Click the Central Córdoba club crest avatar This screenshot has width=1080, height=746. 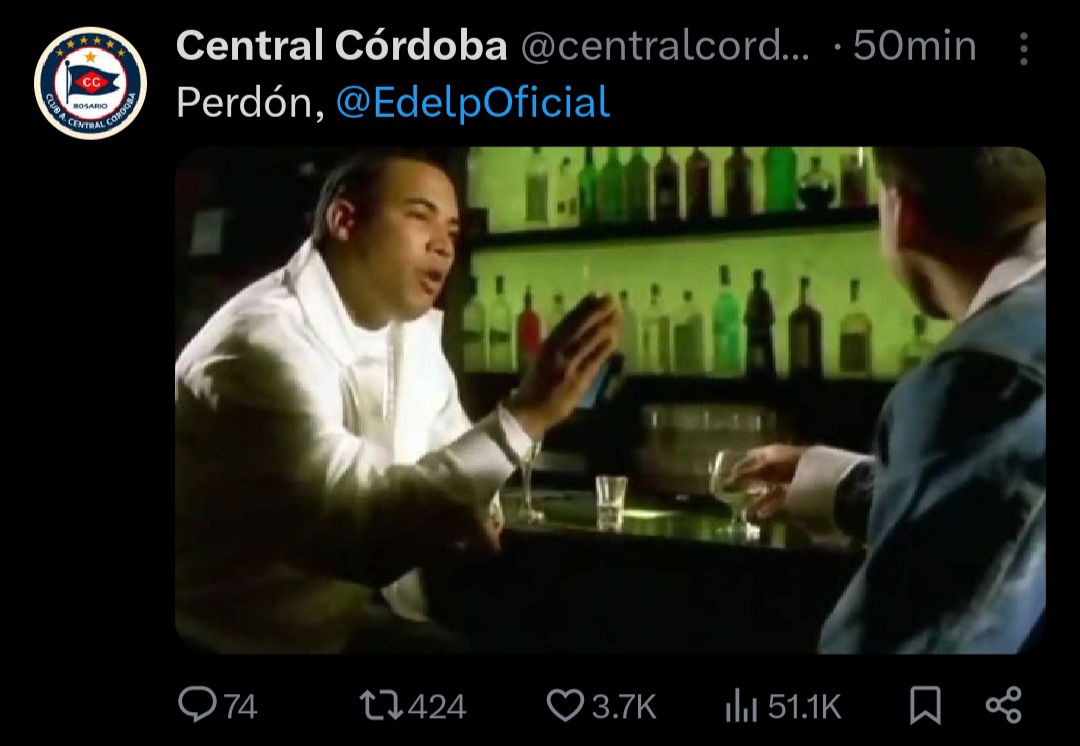coord(90,83)
